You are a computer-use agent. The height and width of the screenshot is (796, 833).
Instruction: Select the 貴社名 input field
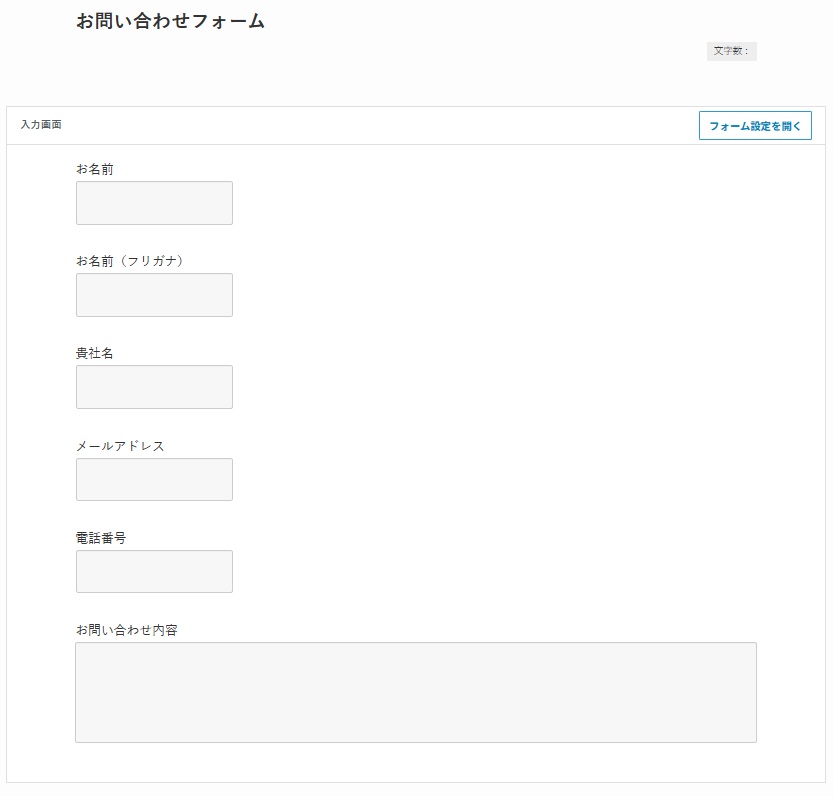[x=154, y=387]
